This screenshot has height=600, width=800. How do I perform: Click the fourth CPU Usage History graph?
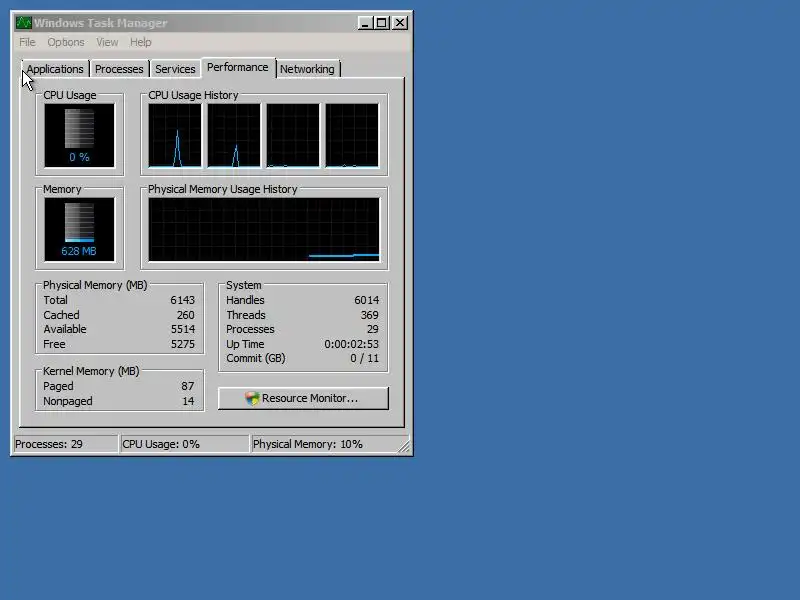(352, 135)
